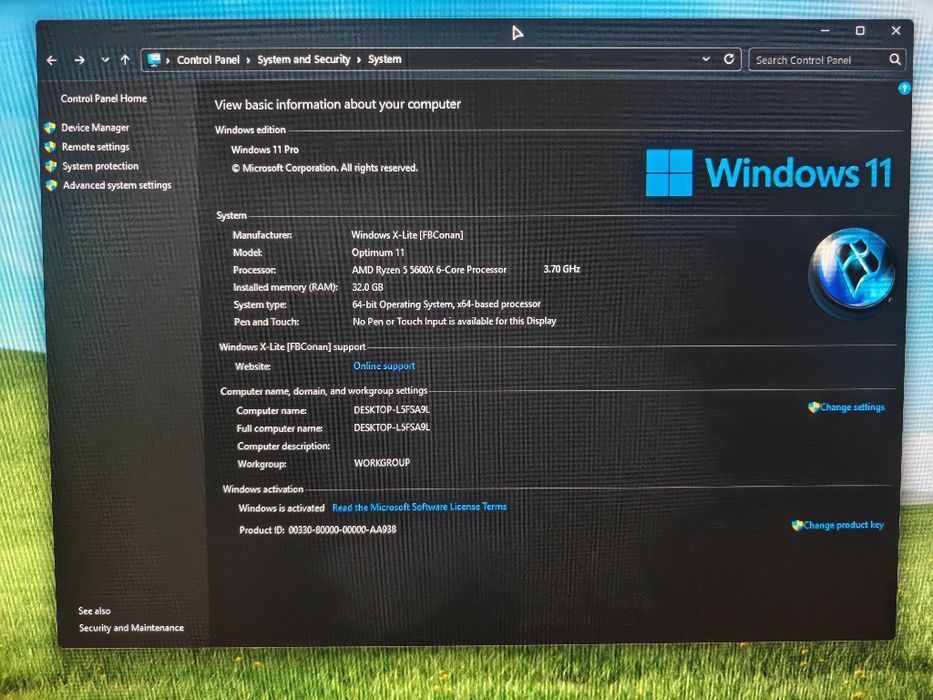Maximize the System window
933x700 pixels.
tap(860, 30)
